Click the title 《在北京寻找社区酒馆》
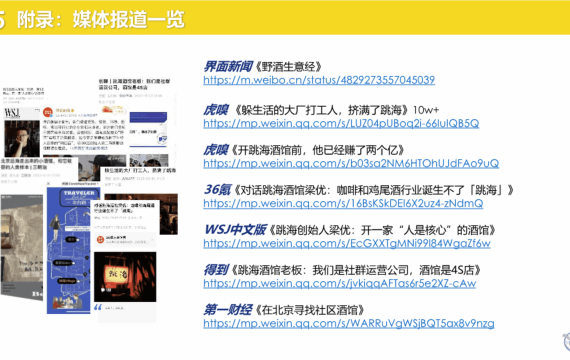 click(310, 310)
